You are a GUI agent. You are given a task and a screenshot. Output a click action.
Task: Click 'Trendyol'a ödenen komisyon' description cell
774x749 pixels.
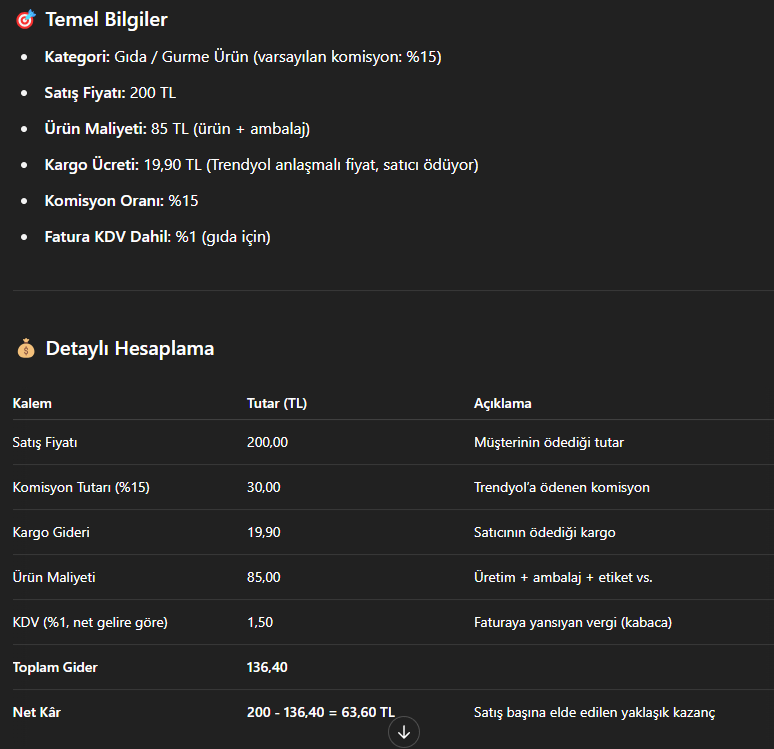562,487
